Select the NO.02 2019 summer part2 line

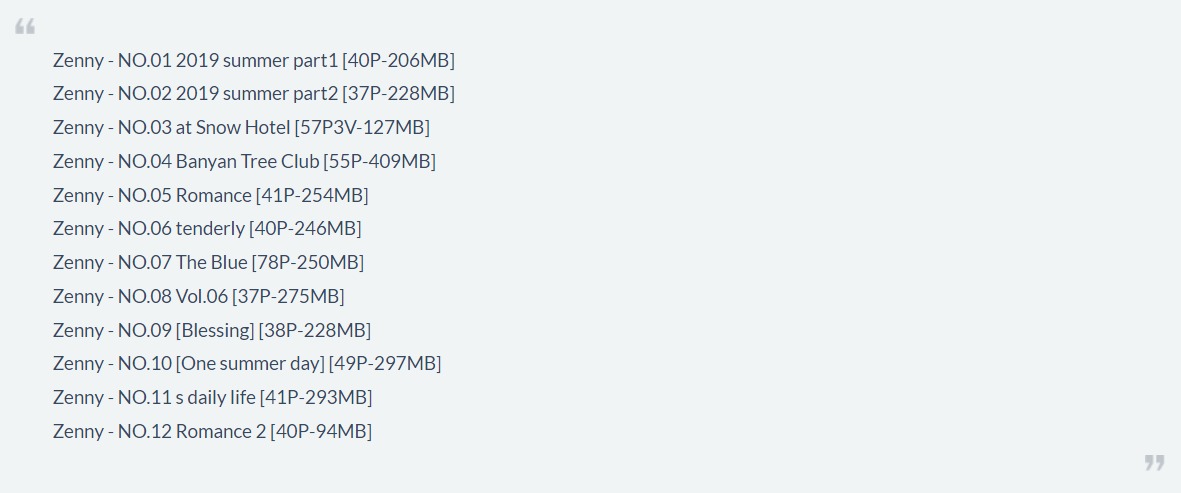tap(254, 93)
